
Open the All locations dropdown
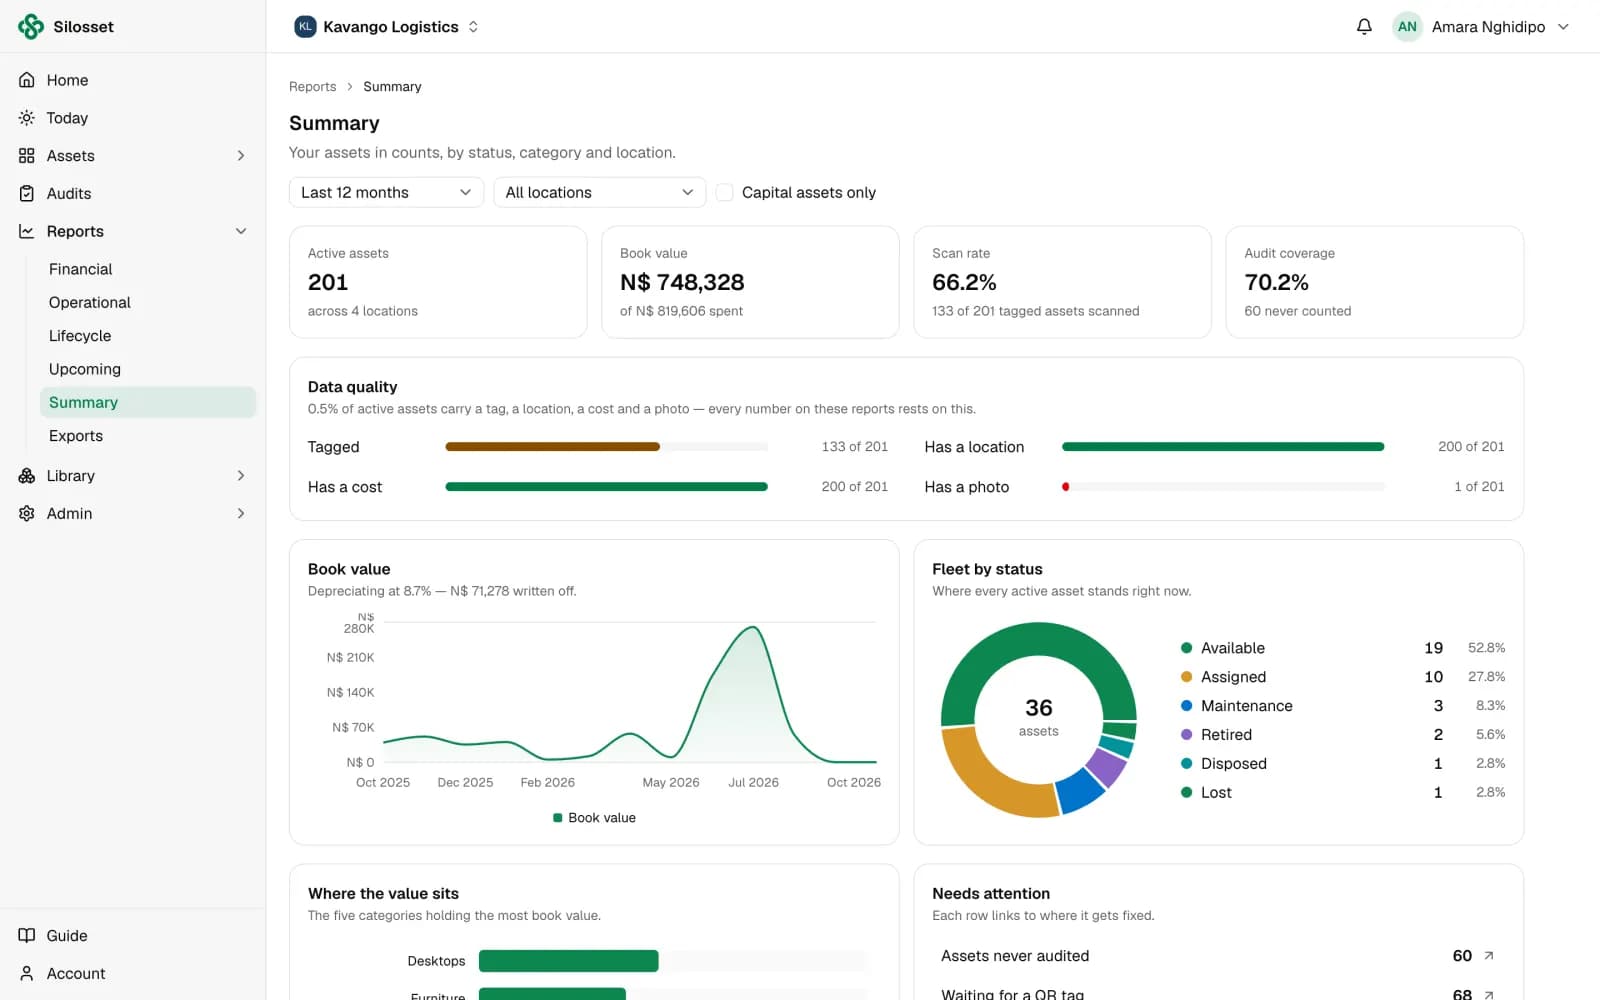tap(600, 193)
